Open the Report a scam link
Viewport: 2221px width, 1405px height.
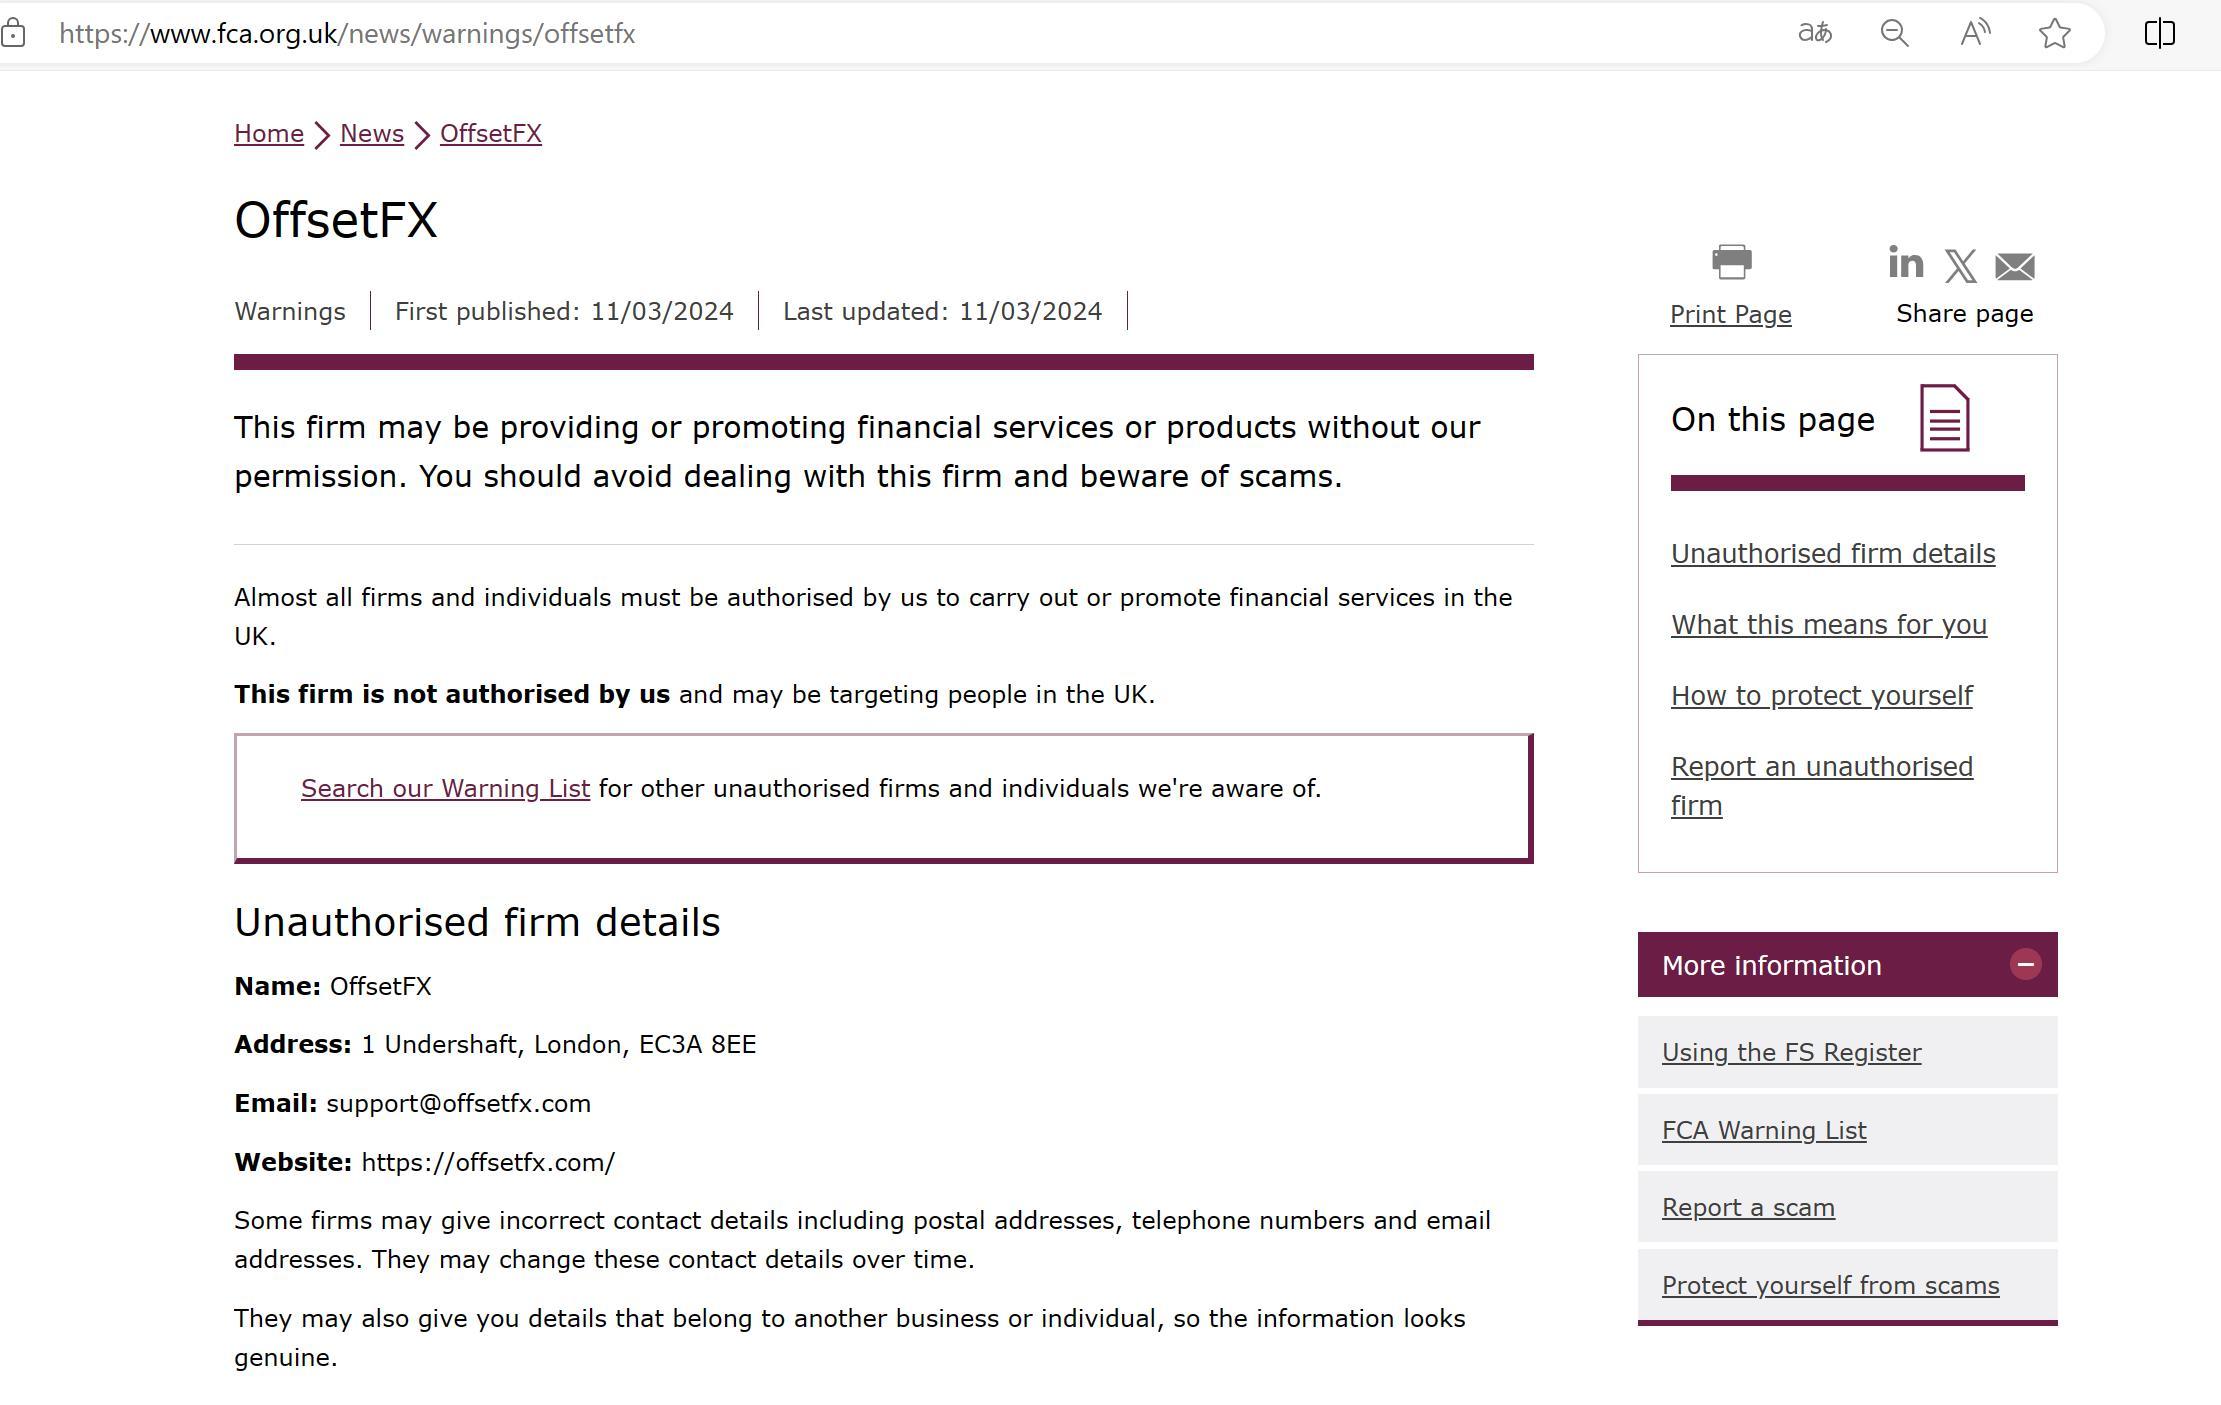click(x=1748, y=1208)
